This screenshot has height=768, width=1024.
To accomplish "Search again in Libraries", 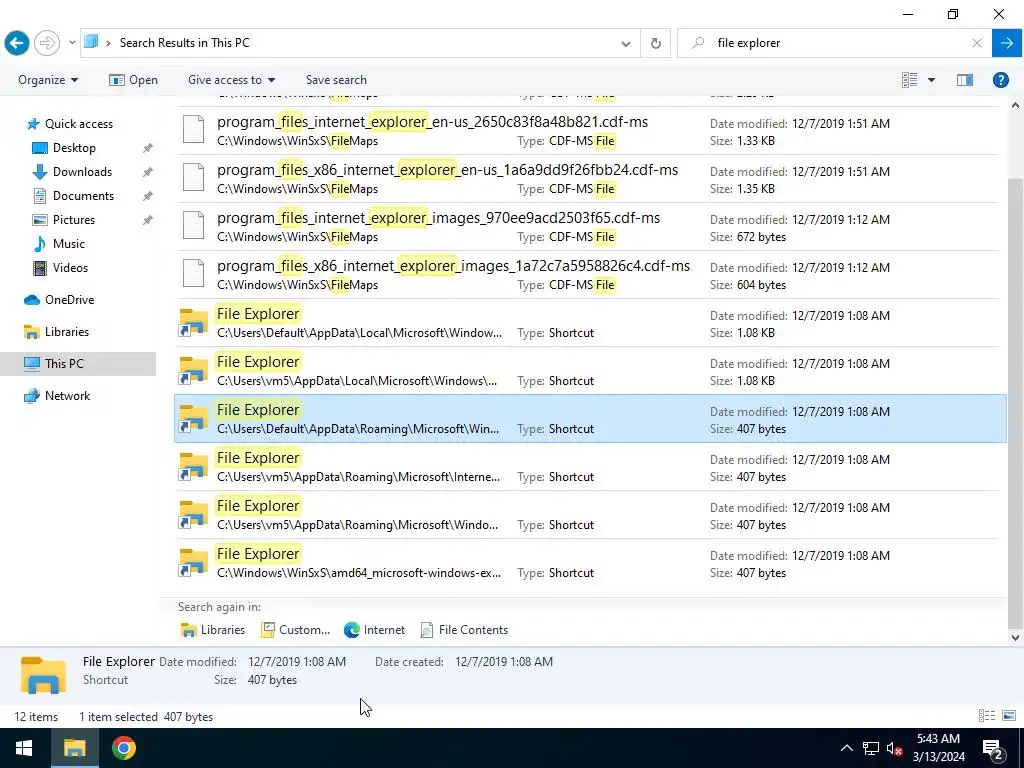I will click(212, 630).
